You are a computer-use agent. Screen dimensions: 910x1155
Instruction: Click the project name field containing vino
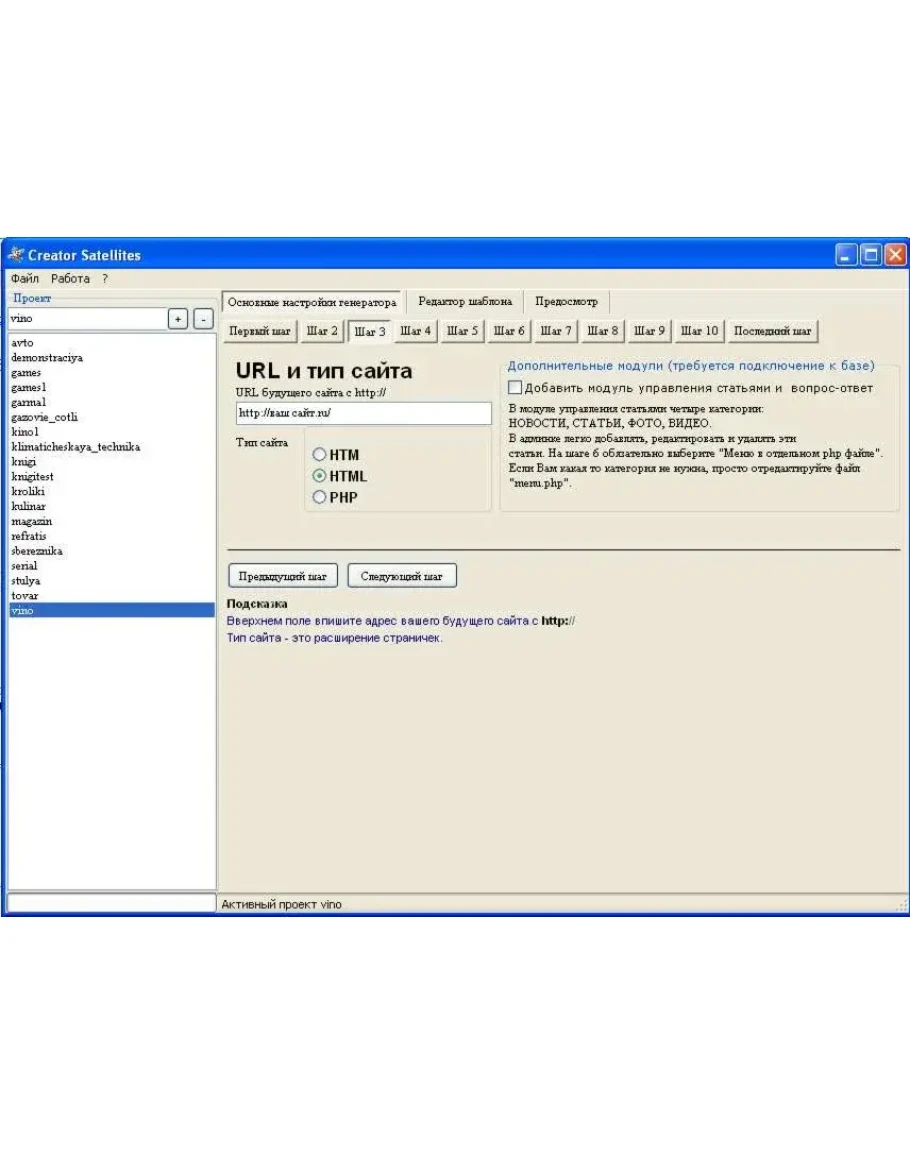coord(85,318)
